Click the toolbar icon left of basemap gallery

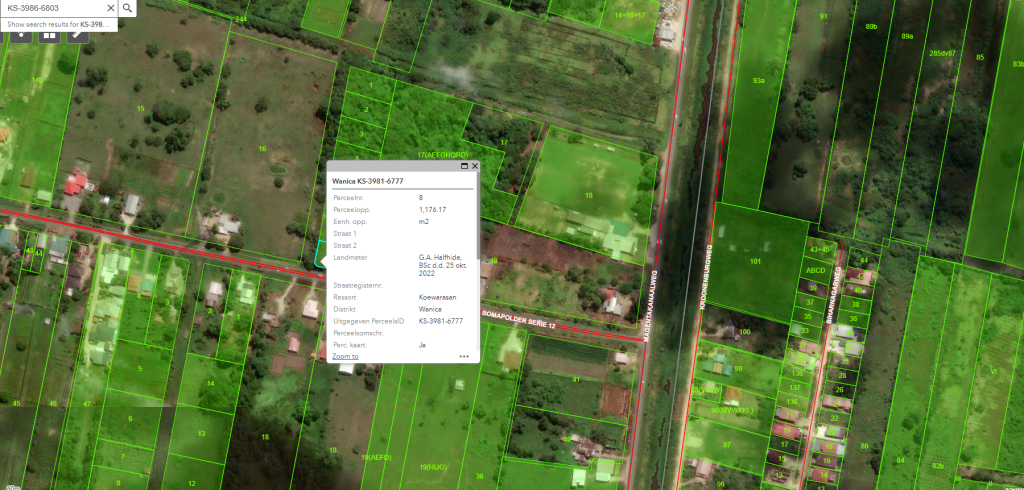point(19,35)
